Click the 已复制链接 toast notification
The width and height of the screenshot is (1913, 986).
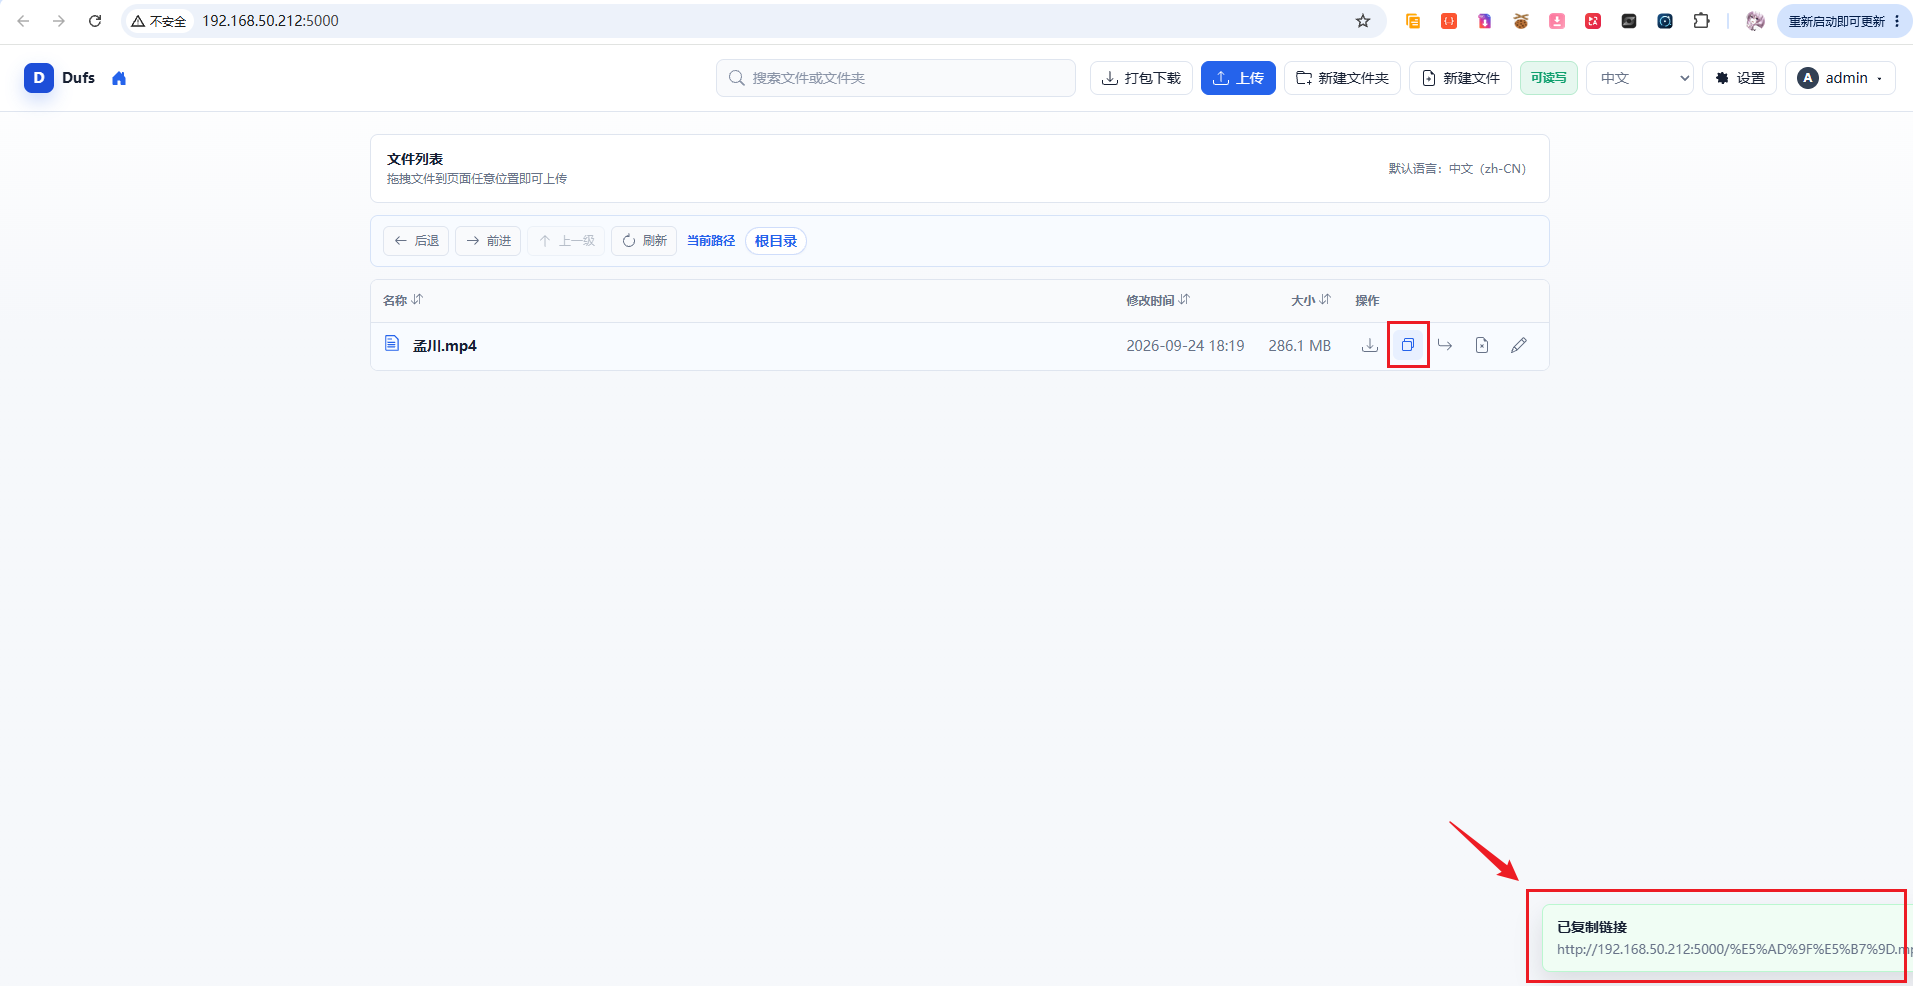tap(1727, 938)
